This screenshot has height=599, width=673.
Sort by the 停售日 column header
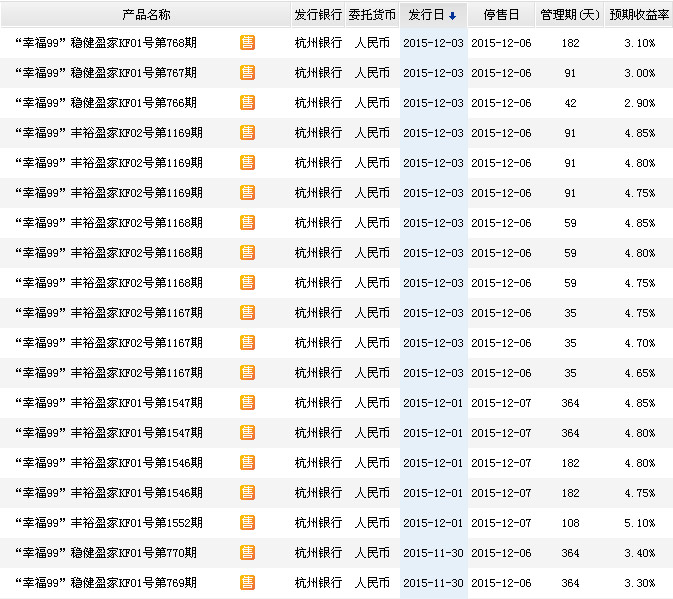coord(501,15)
